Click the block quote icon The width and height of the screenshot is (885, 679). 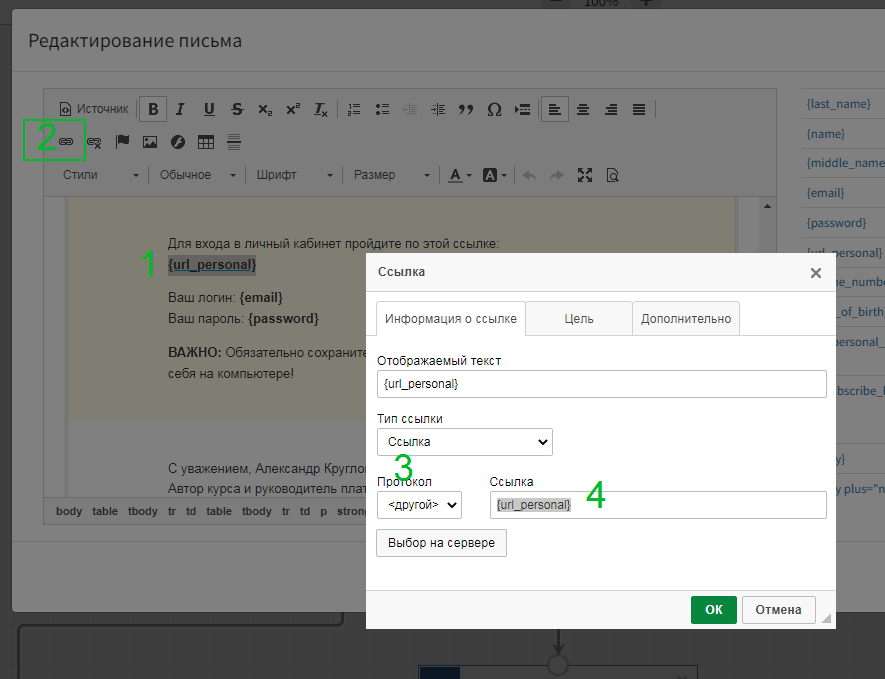coord(465,109)
